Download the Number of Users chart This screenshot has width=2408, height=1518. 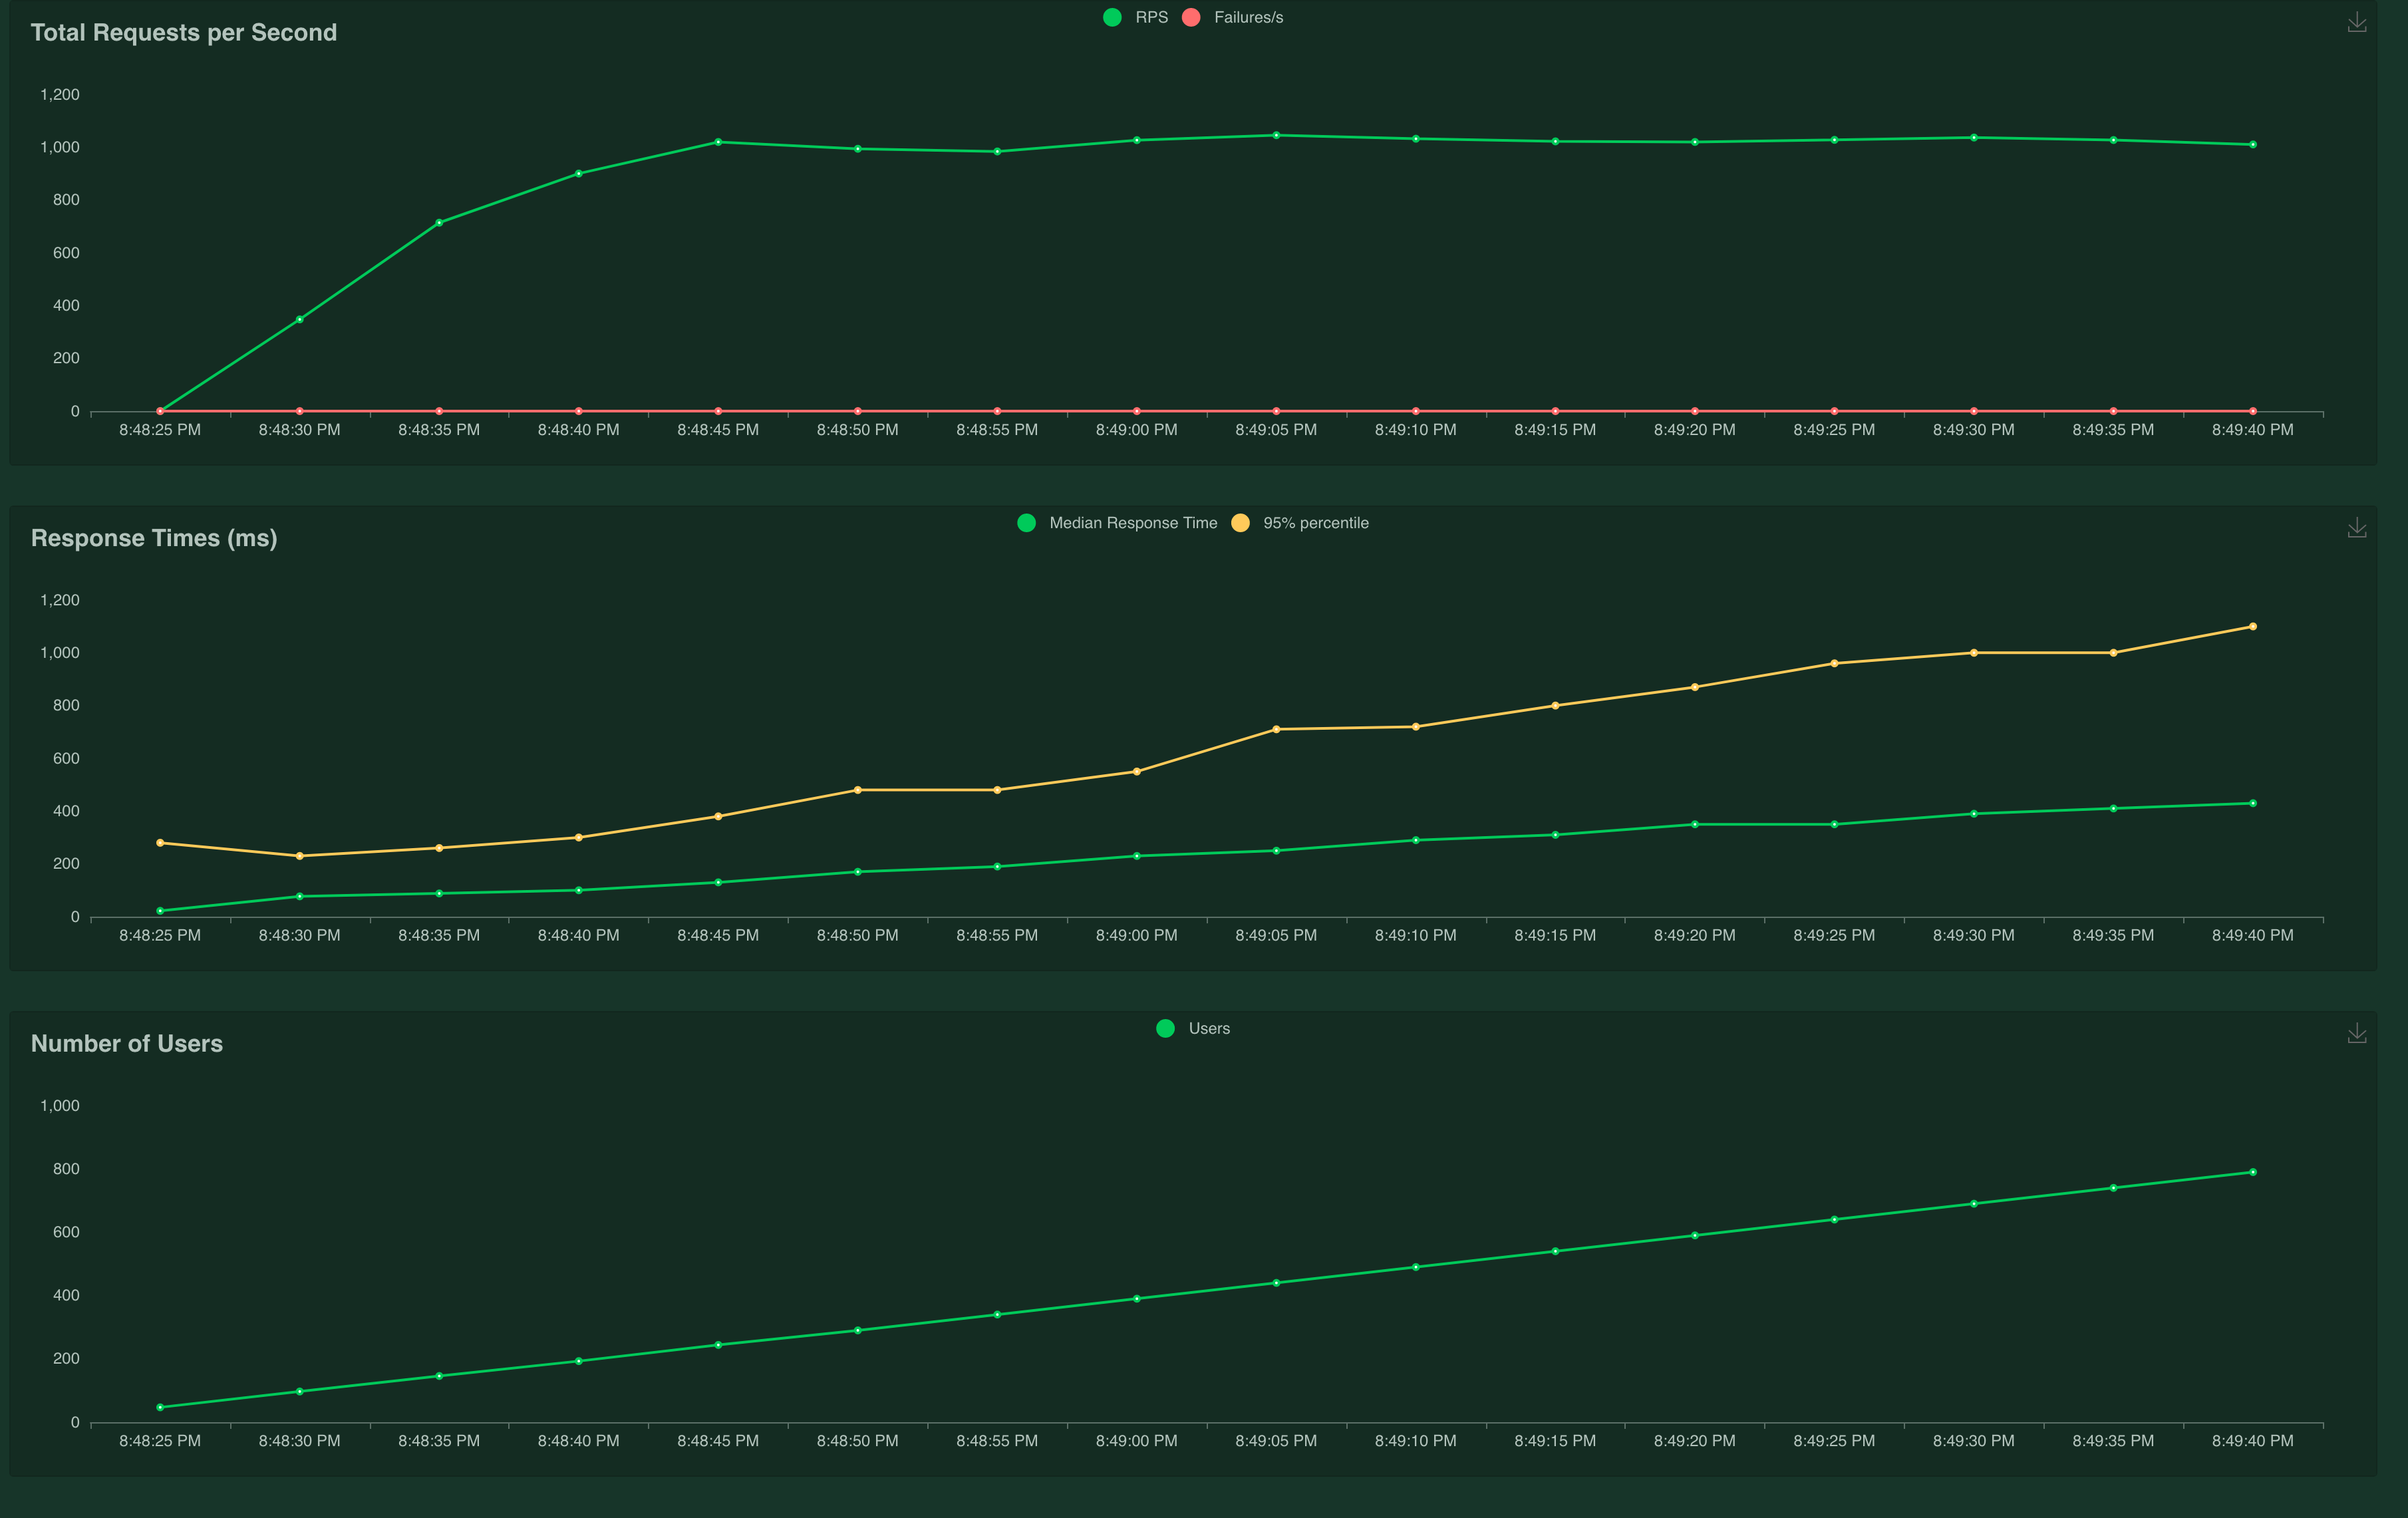(2356, 1033)
